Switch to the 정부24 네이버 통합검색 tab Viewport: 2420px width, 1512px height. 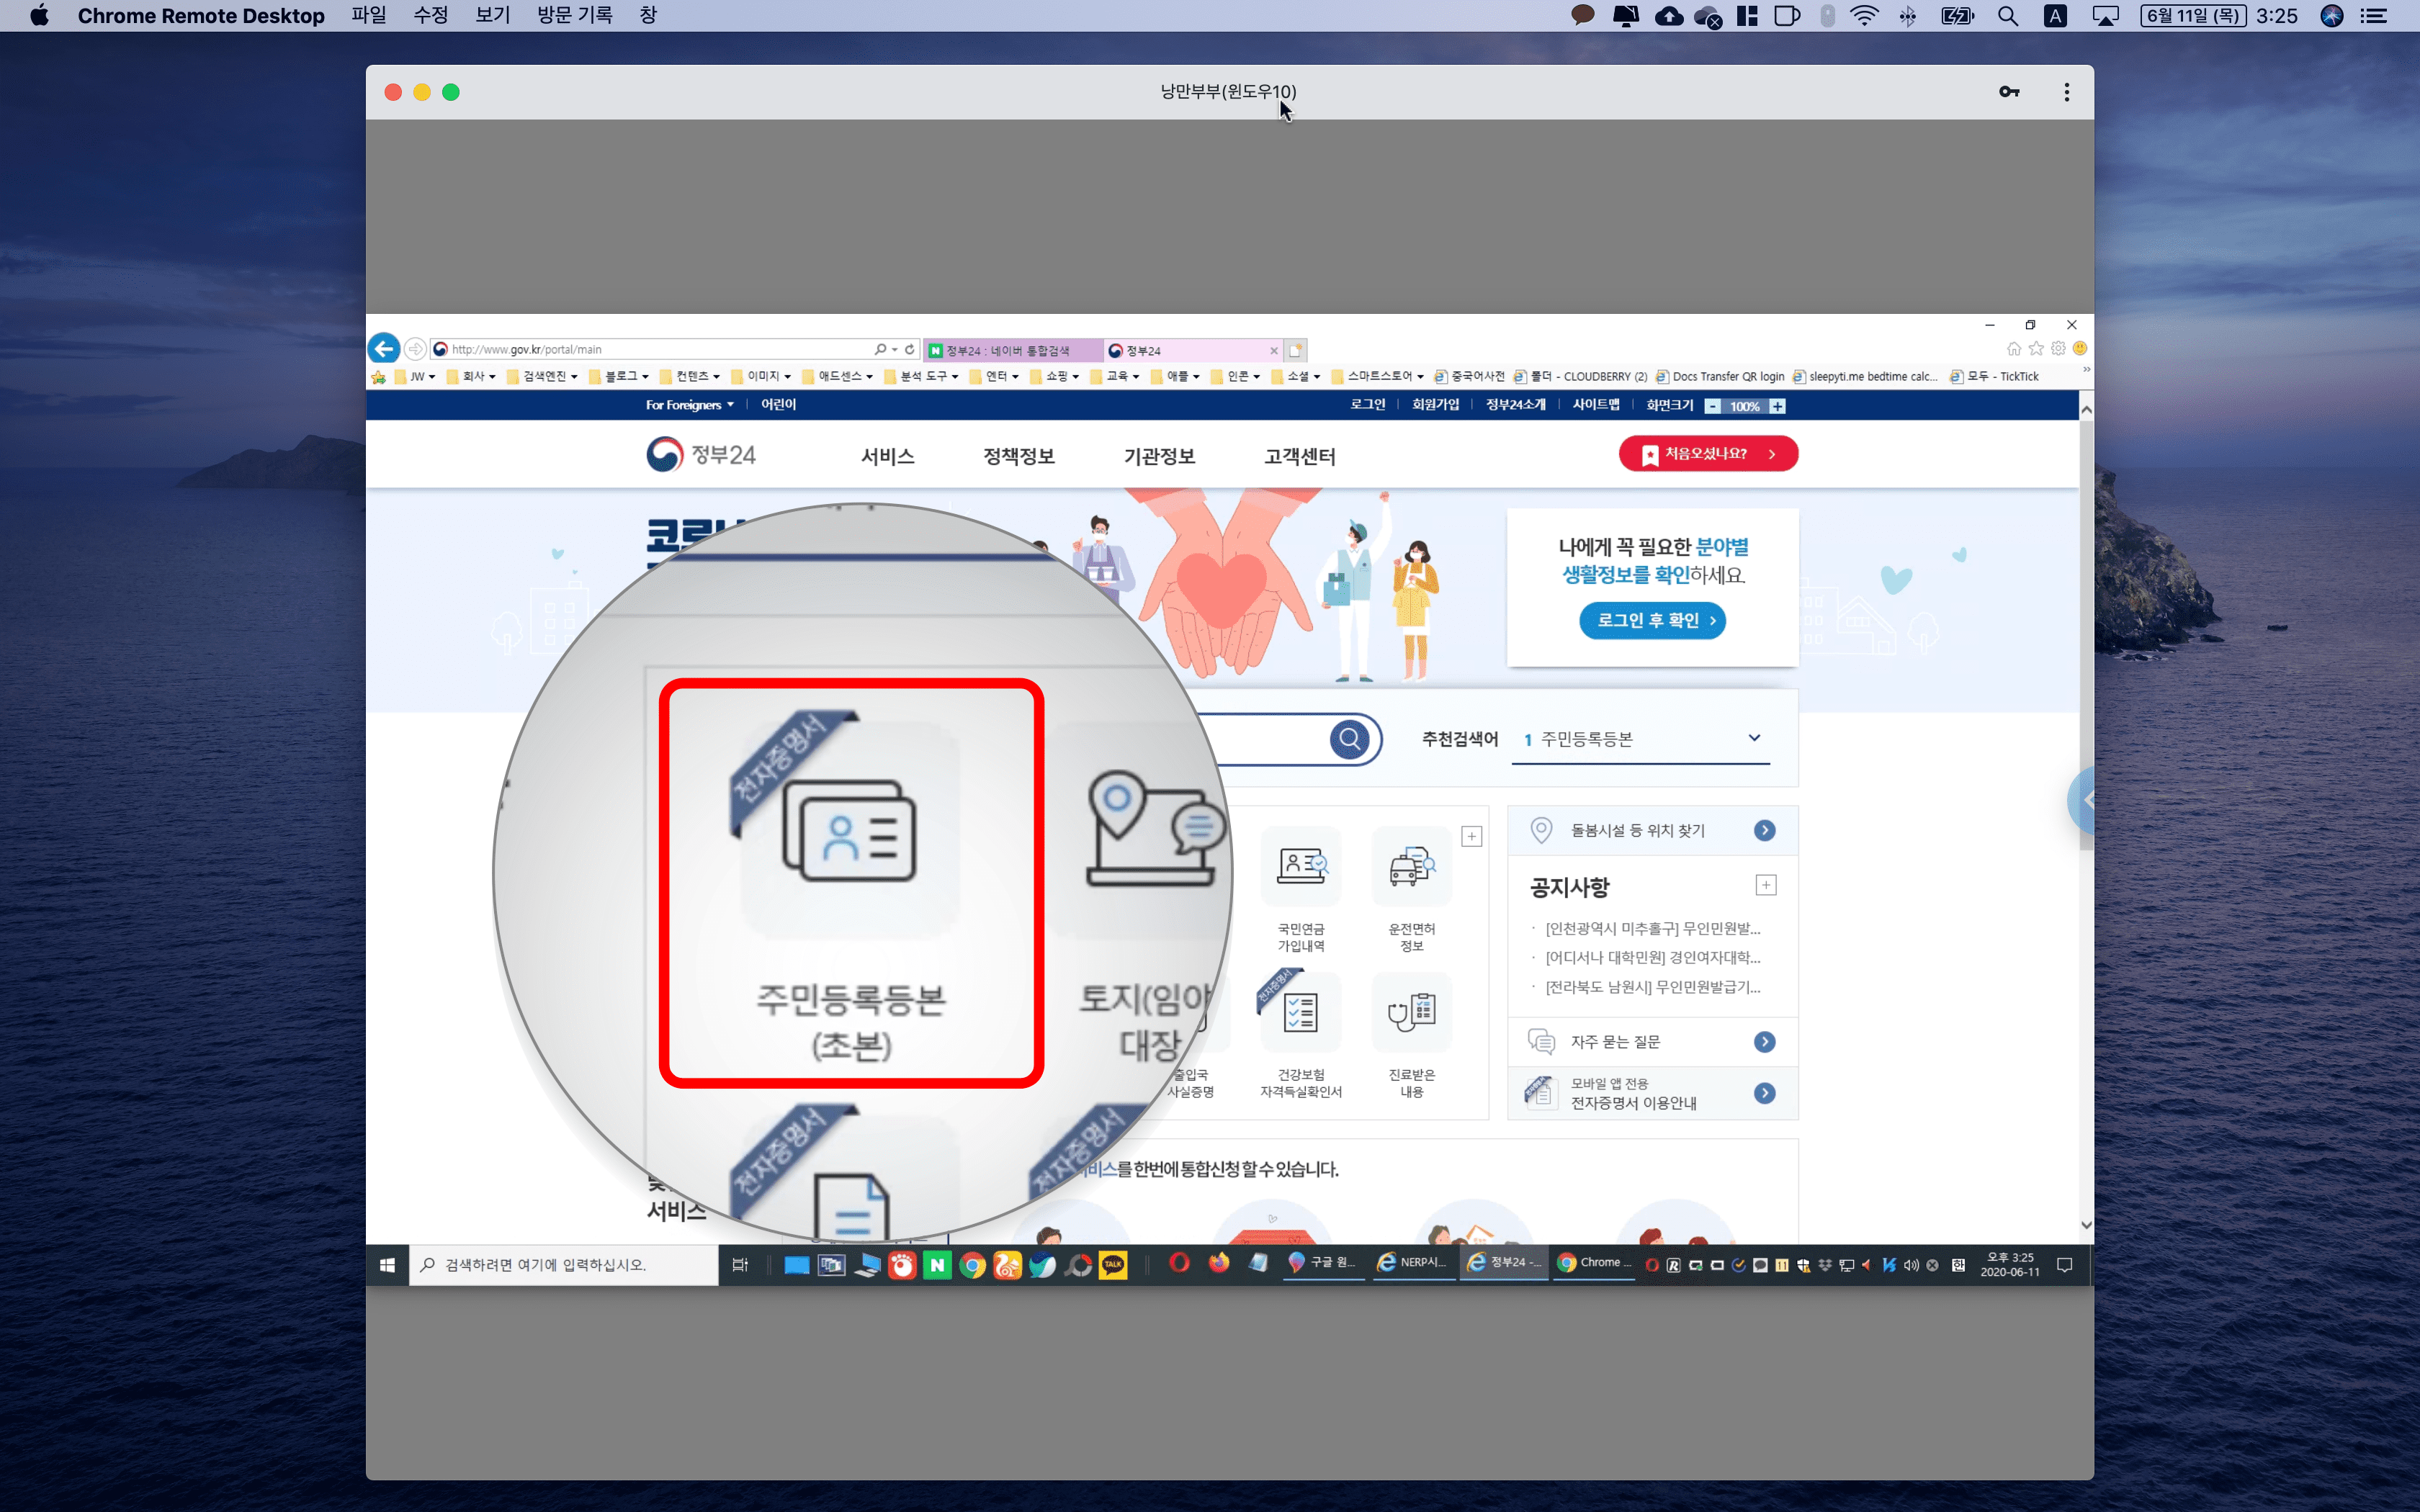[1008, 351]
